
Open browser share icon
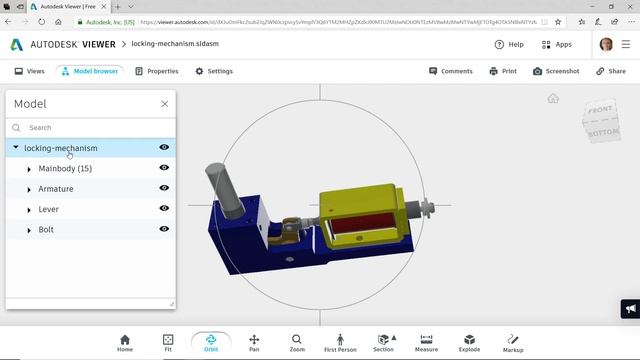point(615,22)
